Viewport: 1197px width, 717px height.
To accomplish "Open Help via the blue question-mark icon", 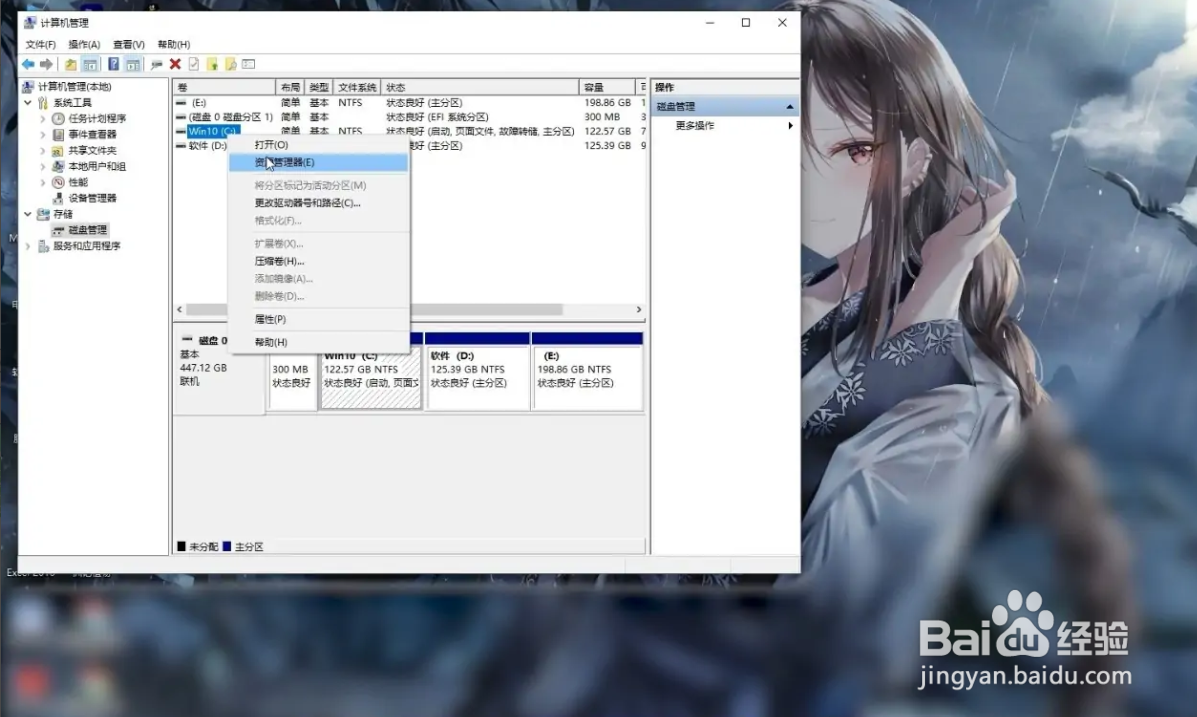I will [x=113, y=64].
